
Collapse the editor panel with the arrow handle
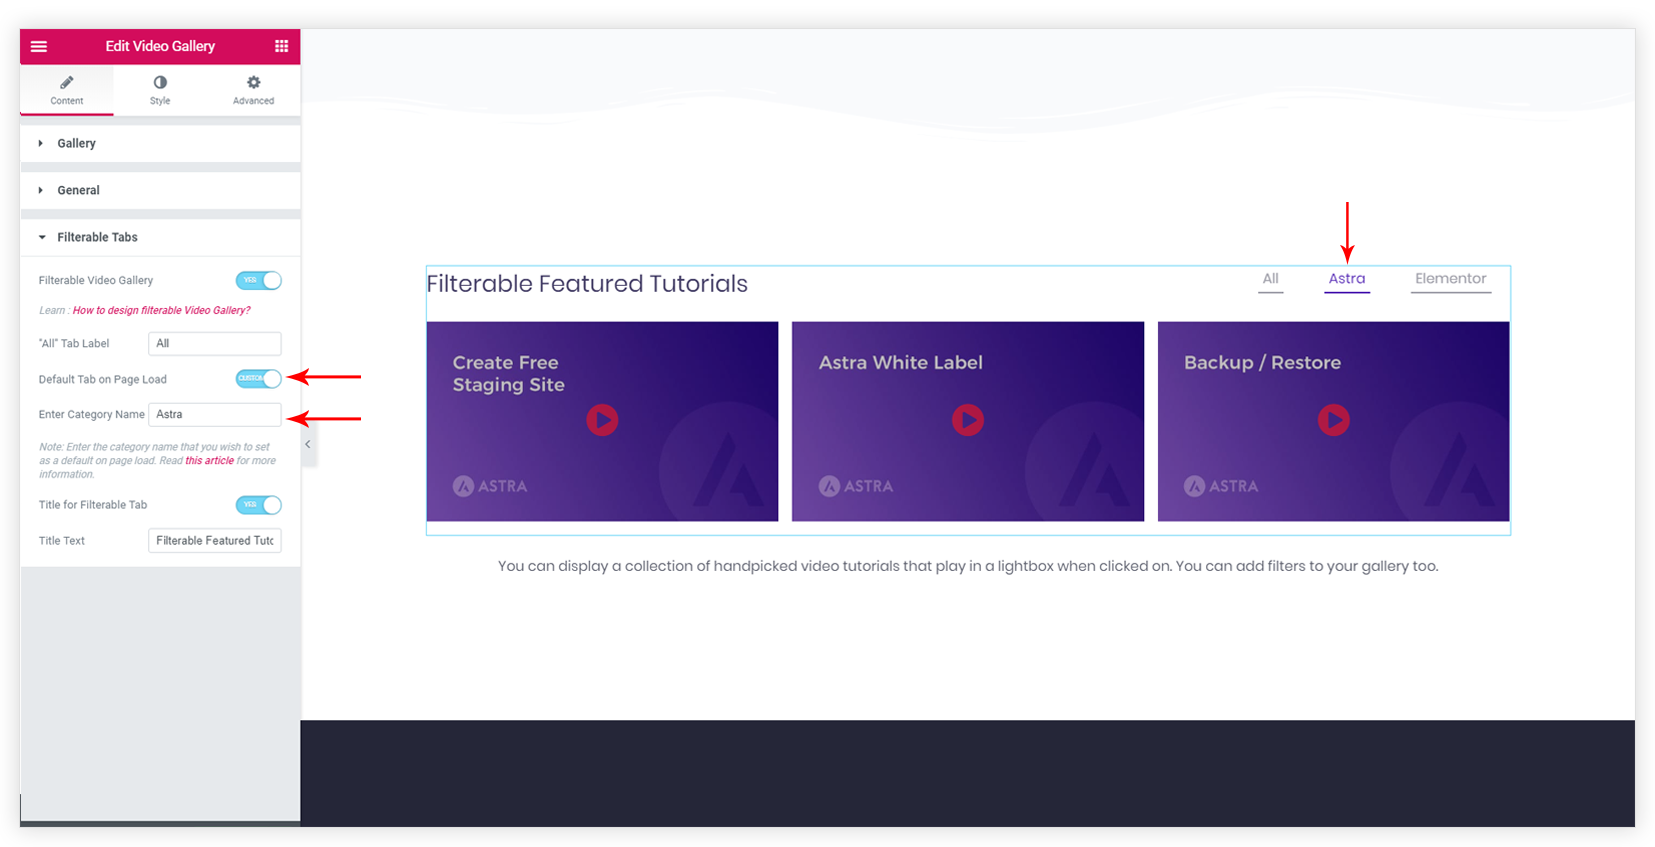pos(308,444)
